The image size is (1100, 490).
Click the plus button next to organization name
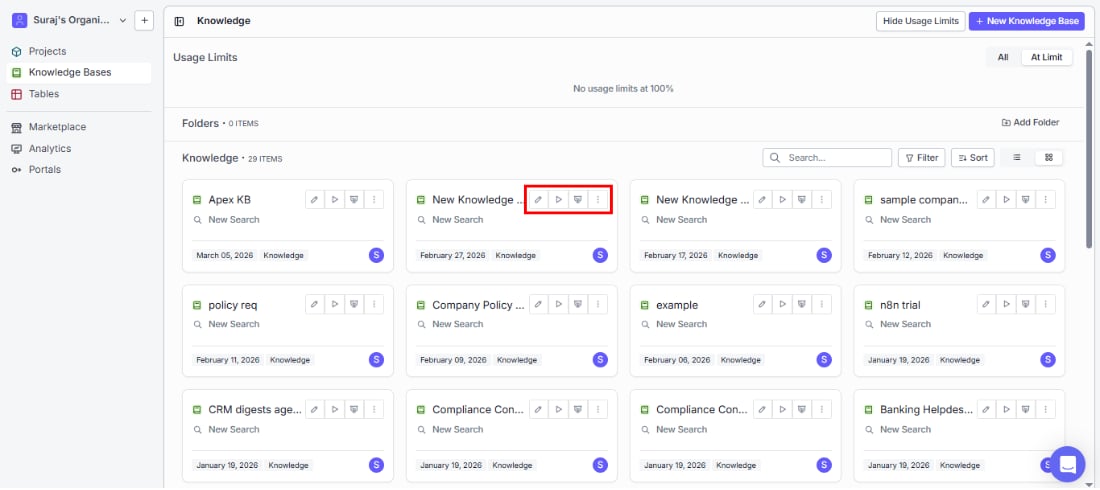click(x=144, y=20)
